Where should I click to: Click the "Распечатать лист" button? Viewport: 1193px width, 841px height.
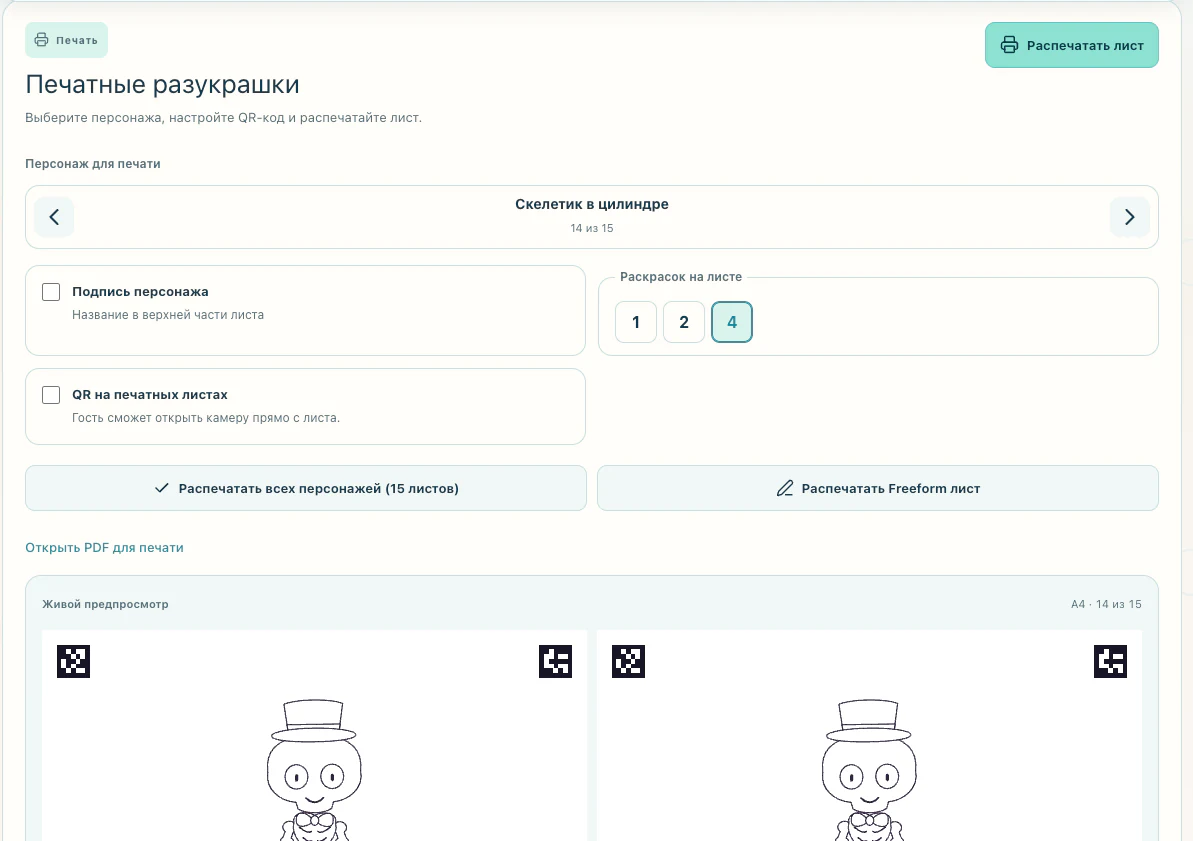pos(1071,45)
